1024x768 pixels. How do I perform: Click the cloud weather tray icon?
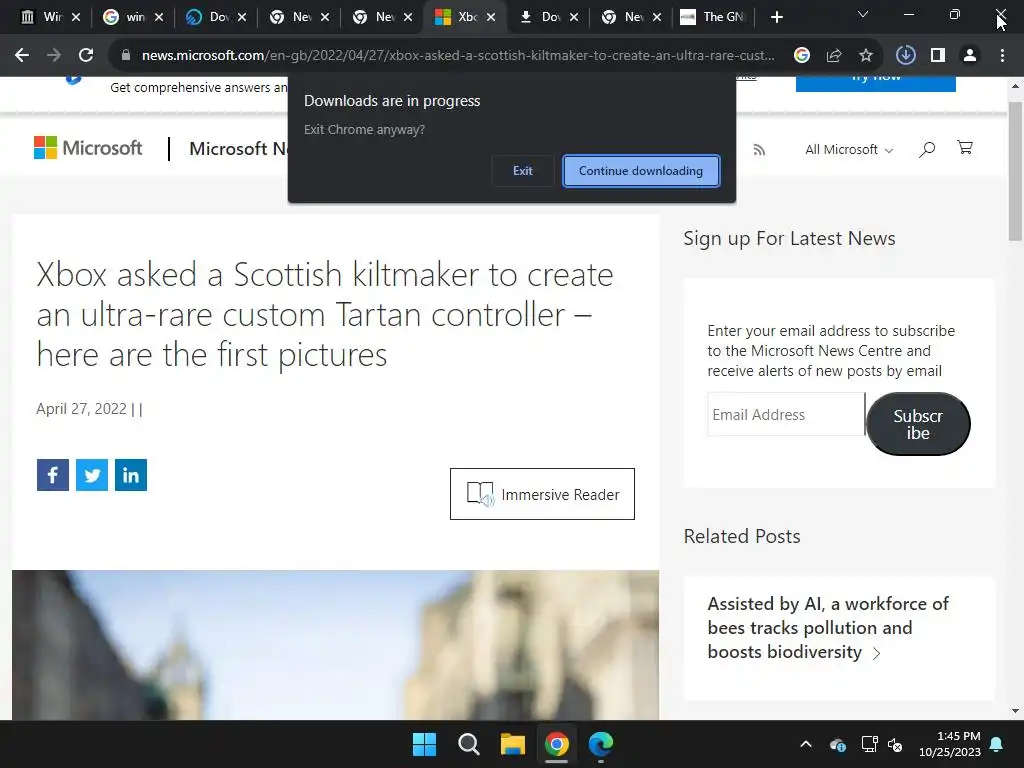click(837, 744)
